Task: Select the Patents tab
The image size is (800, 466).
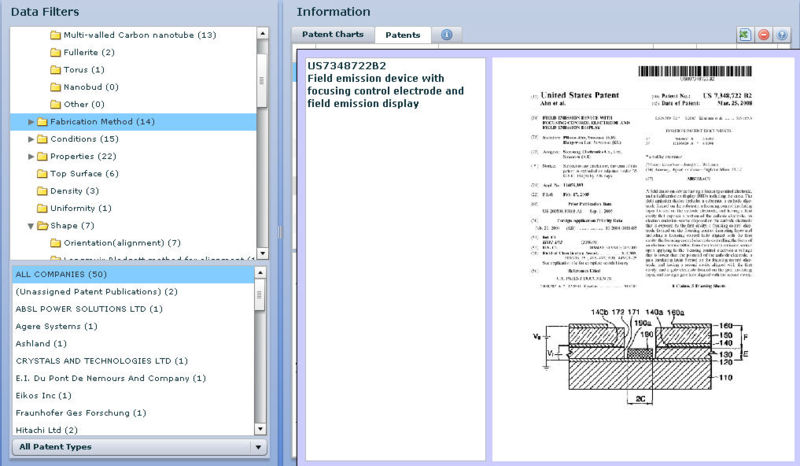Action: (x=403, y=35)
